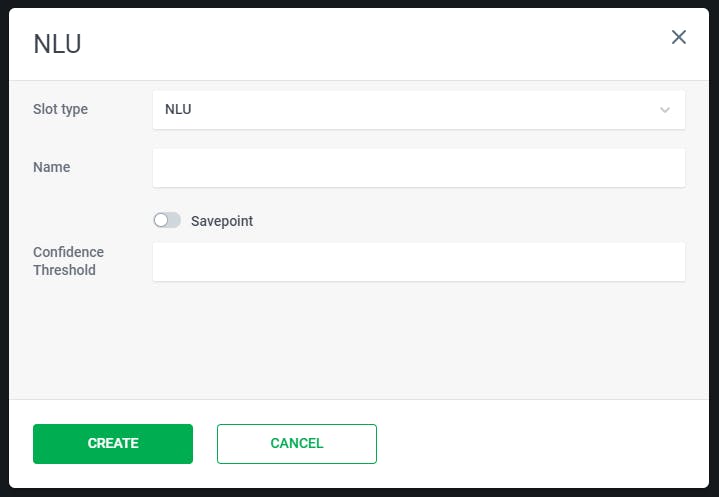
Task: Click the right end of the Confidence Threshold field
Action: (672, 262)
